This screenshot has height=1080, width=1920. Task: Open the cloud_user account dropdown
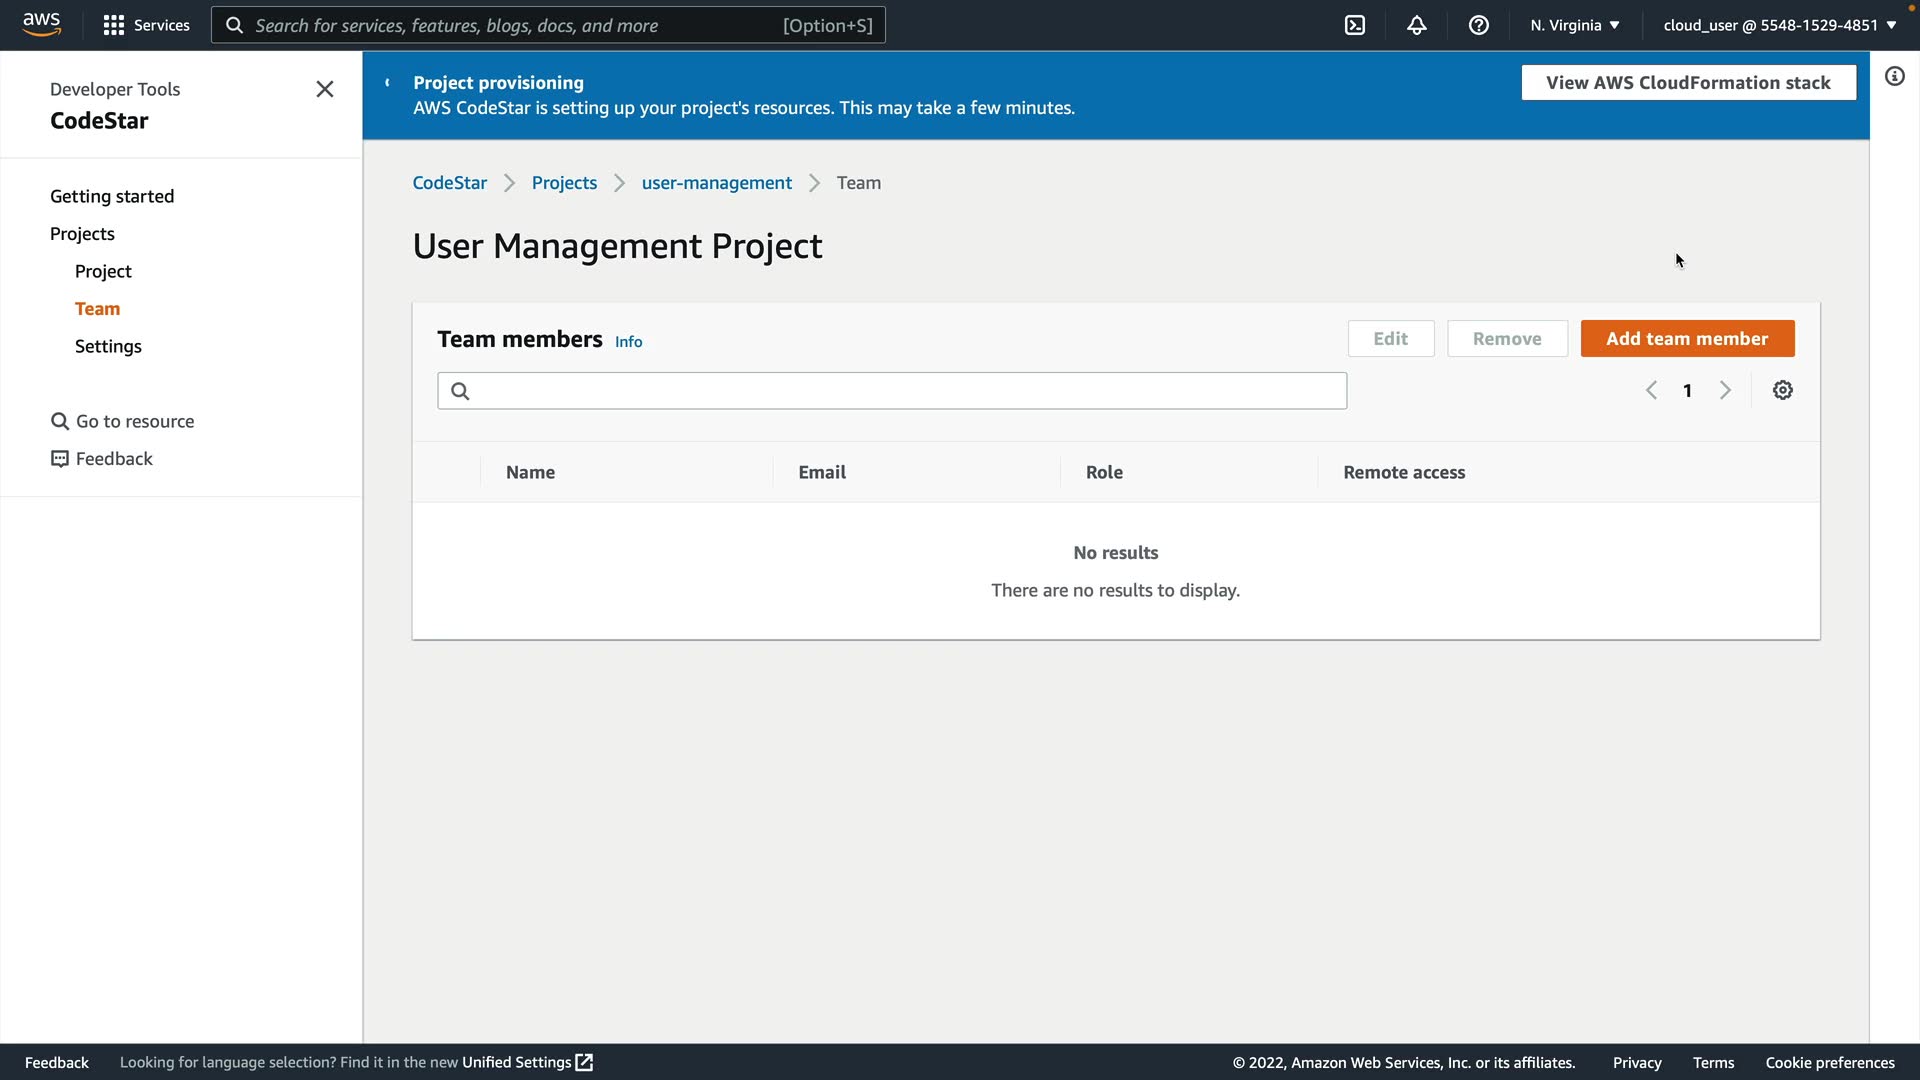point(1780,25)
